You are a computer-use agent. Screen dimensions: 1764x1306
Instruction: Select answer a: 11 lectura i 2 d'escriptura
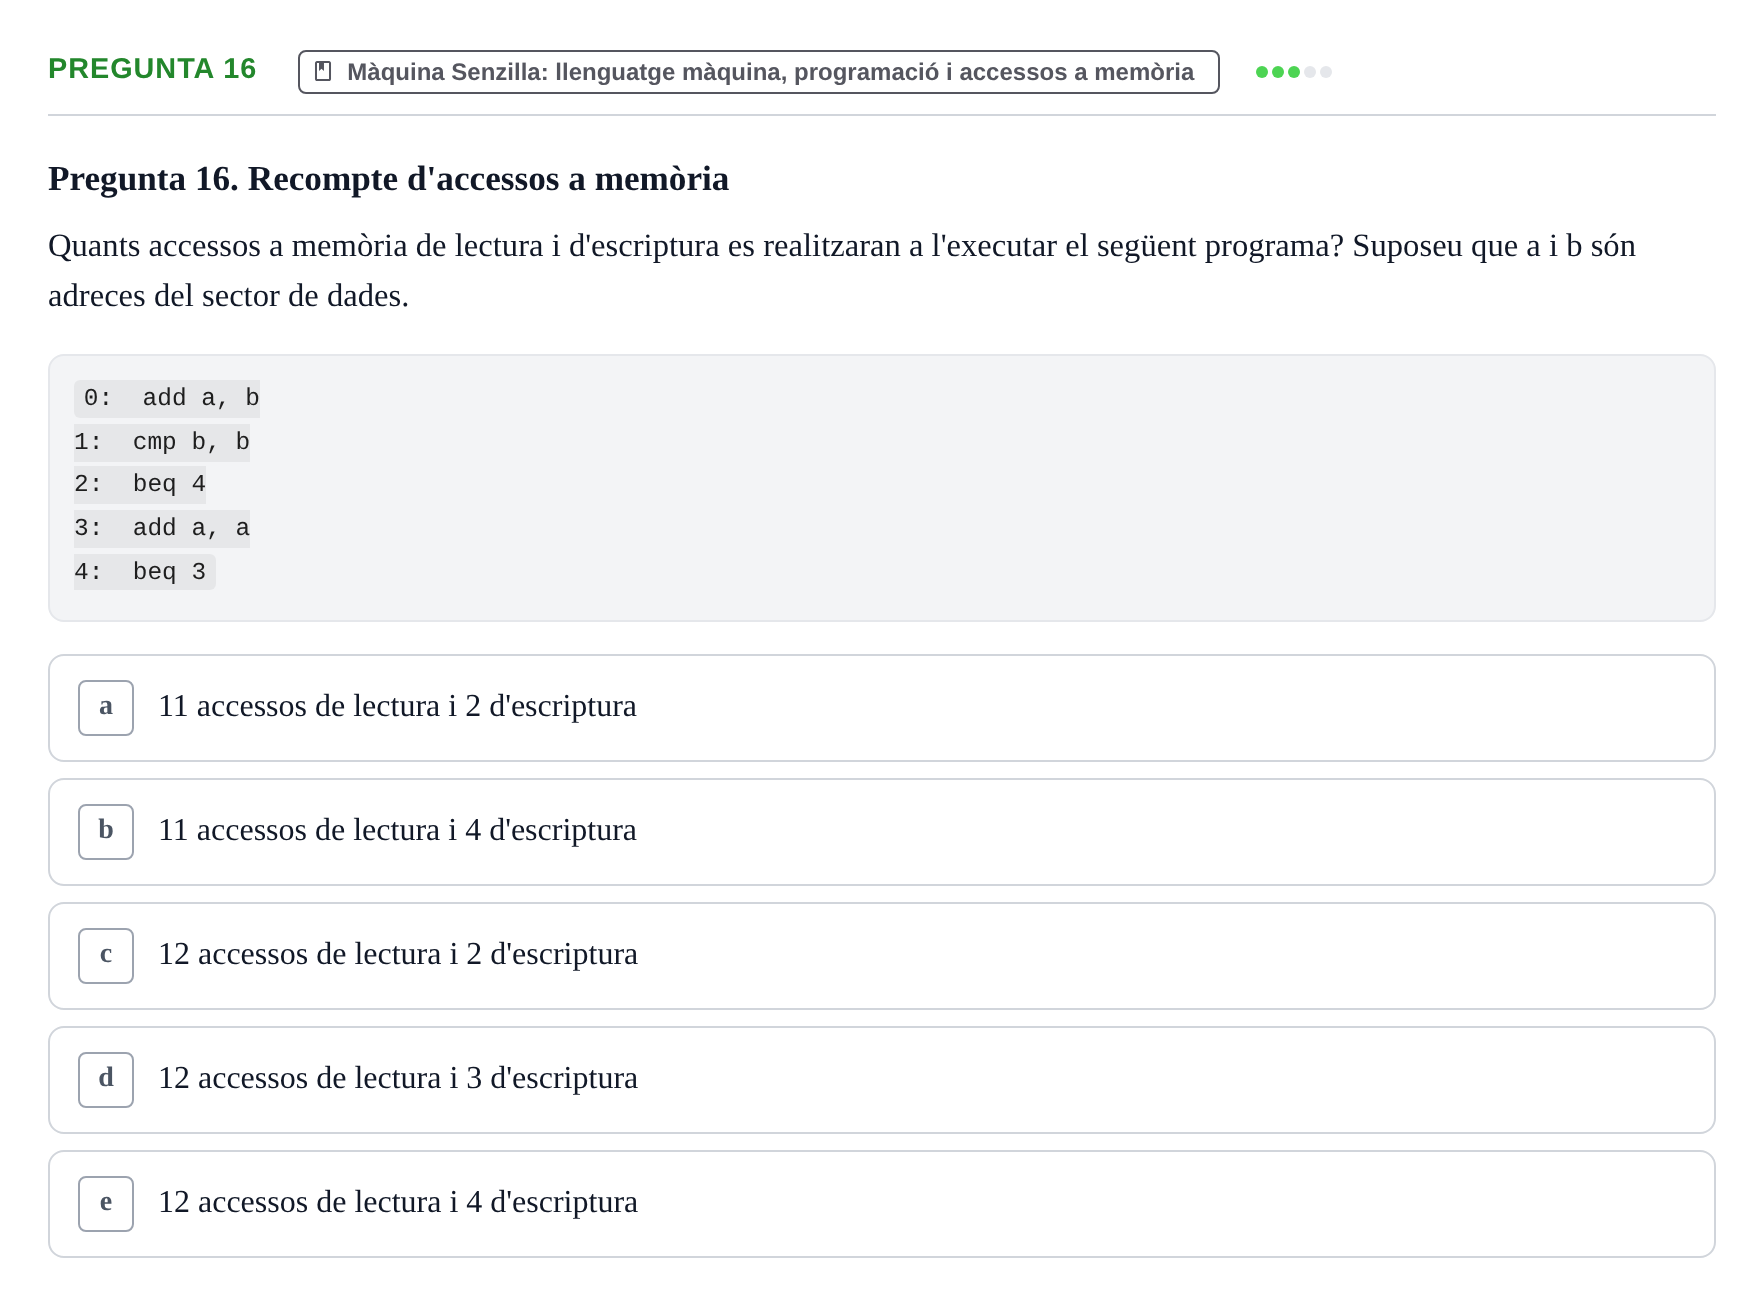(x=881, y=707)
